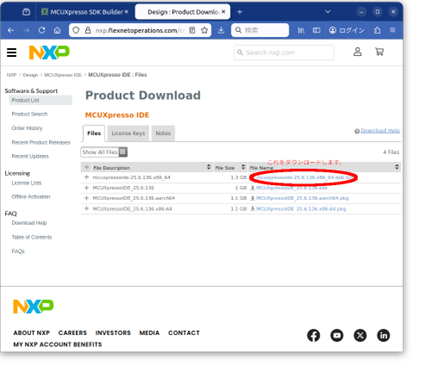The width and height of the screenshot is (425, 372).
Task: Expand the MCUXpressoIDE_25.6.136.x86-64 row
Action: pyautogui.click(x=87, y=208)
